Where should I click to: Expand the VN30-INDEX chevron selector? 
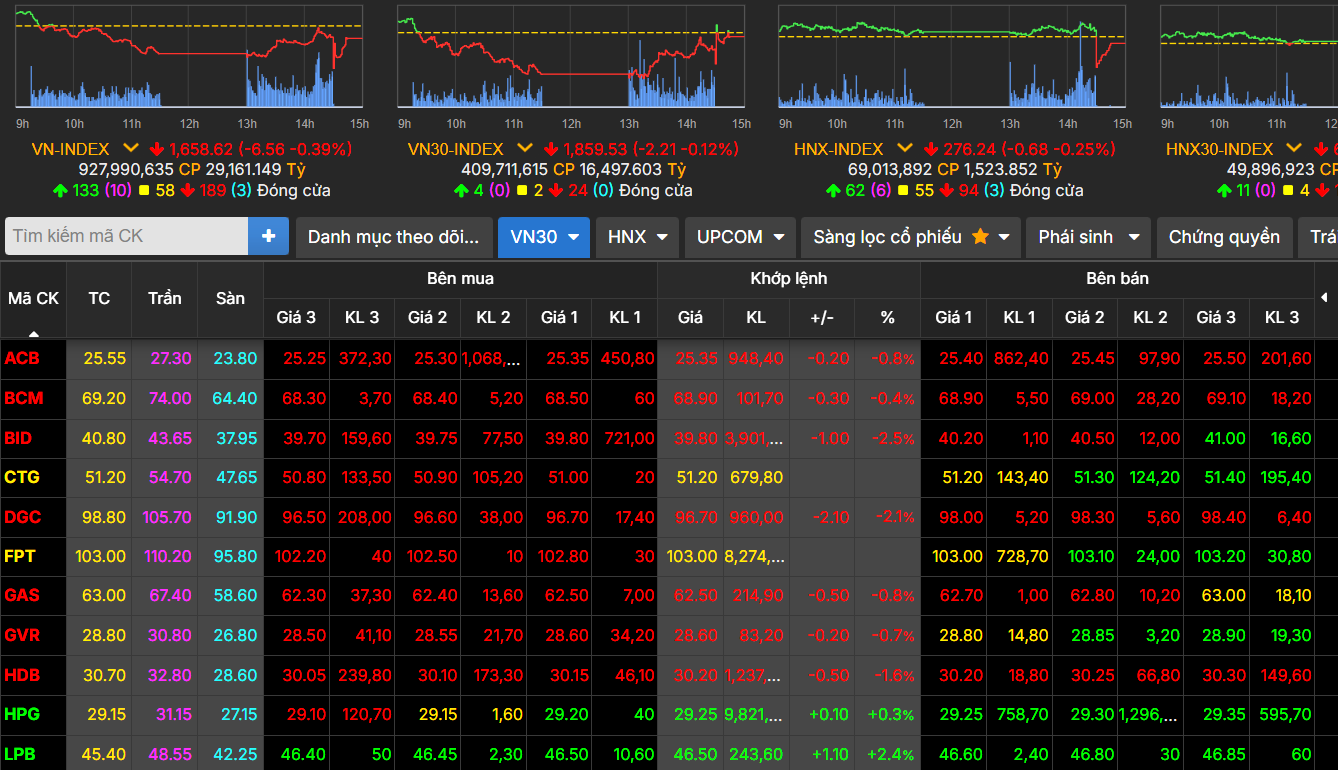point(525,149)
